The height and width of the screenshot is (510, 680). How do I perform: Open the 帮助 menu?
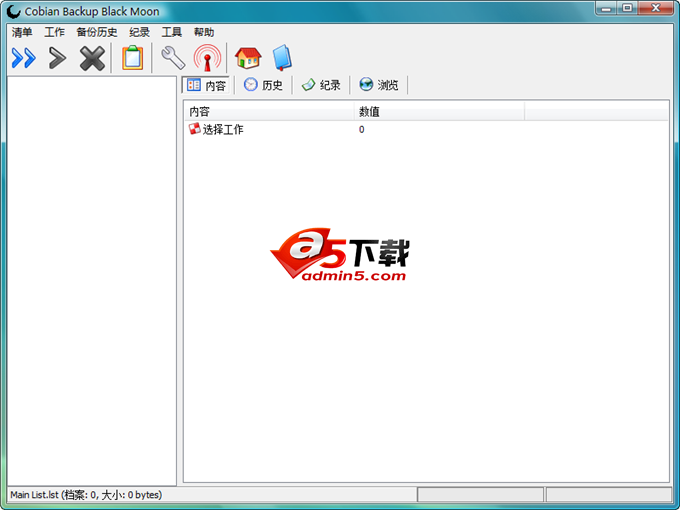click(204, 32)
